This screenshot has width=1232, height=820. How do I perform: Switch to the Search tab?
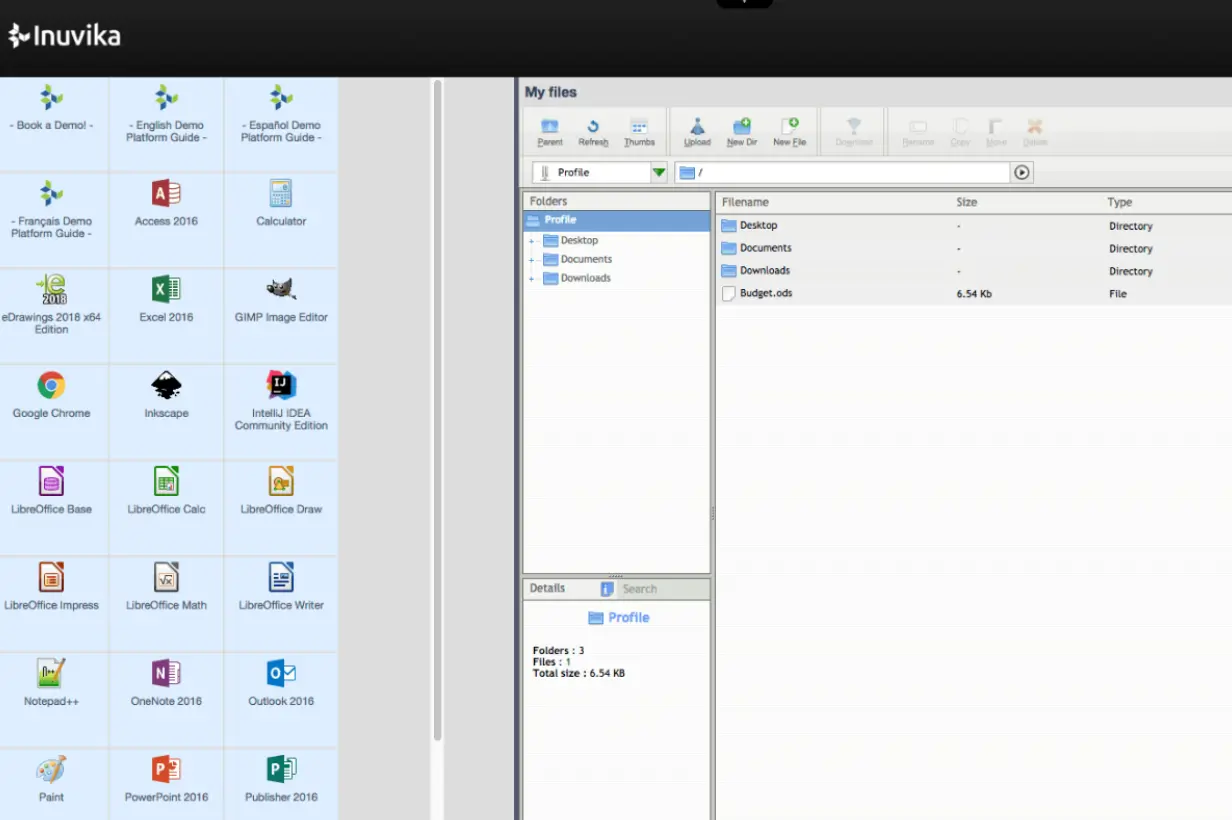639,589
